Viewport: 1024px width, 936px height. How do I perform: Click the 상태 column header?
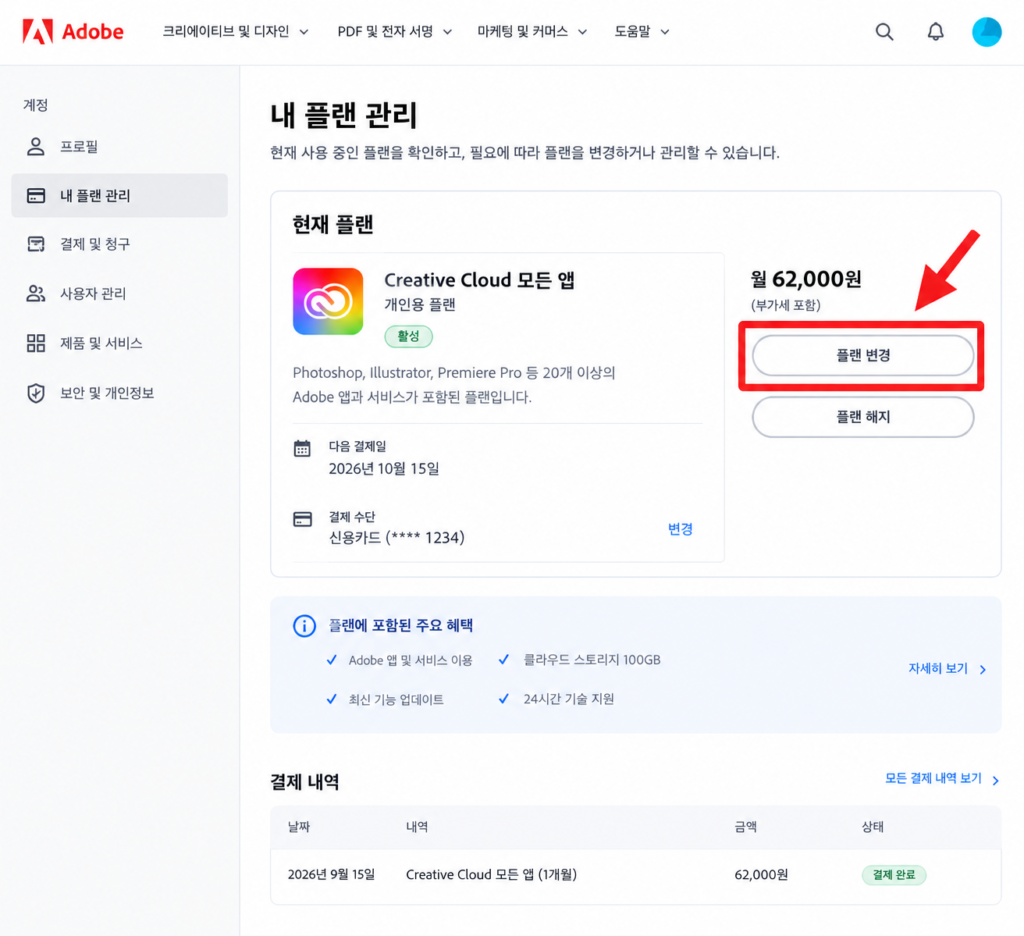(872, 827)
